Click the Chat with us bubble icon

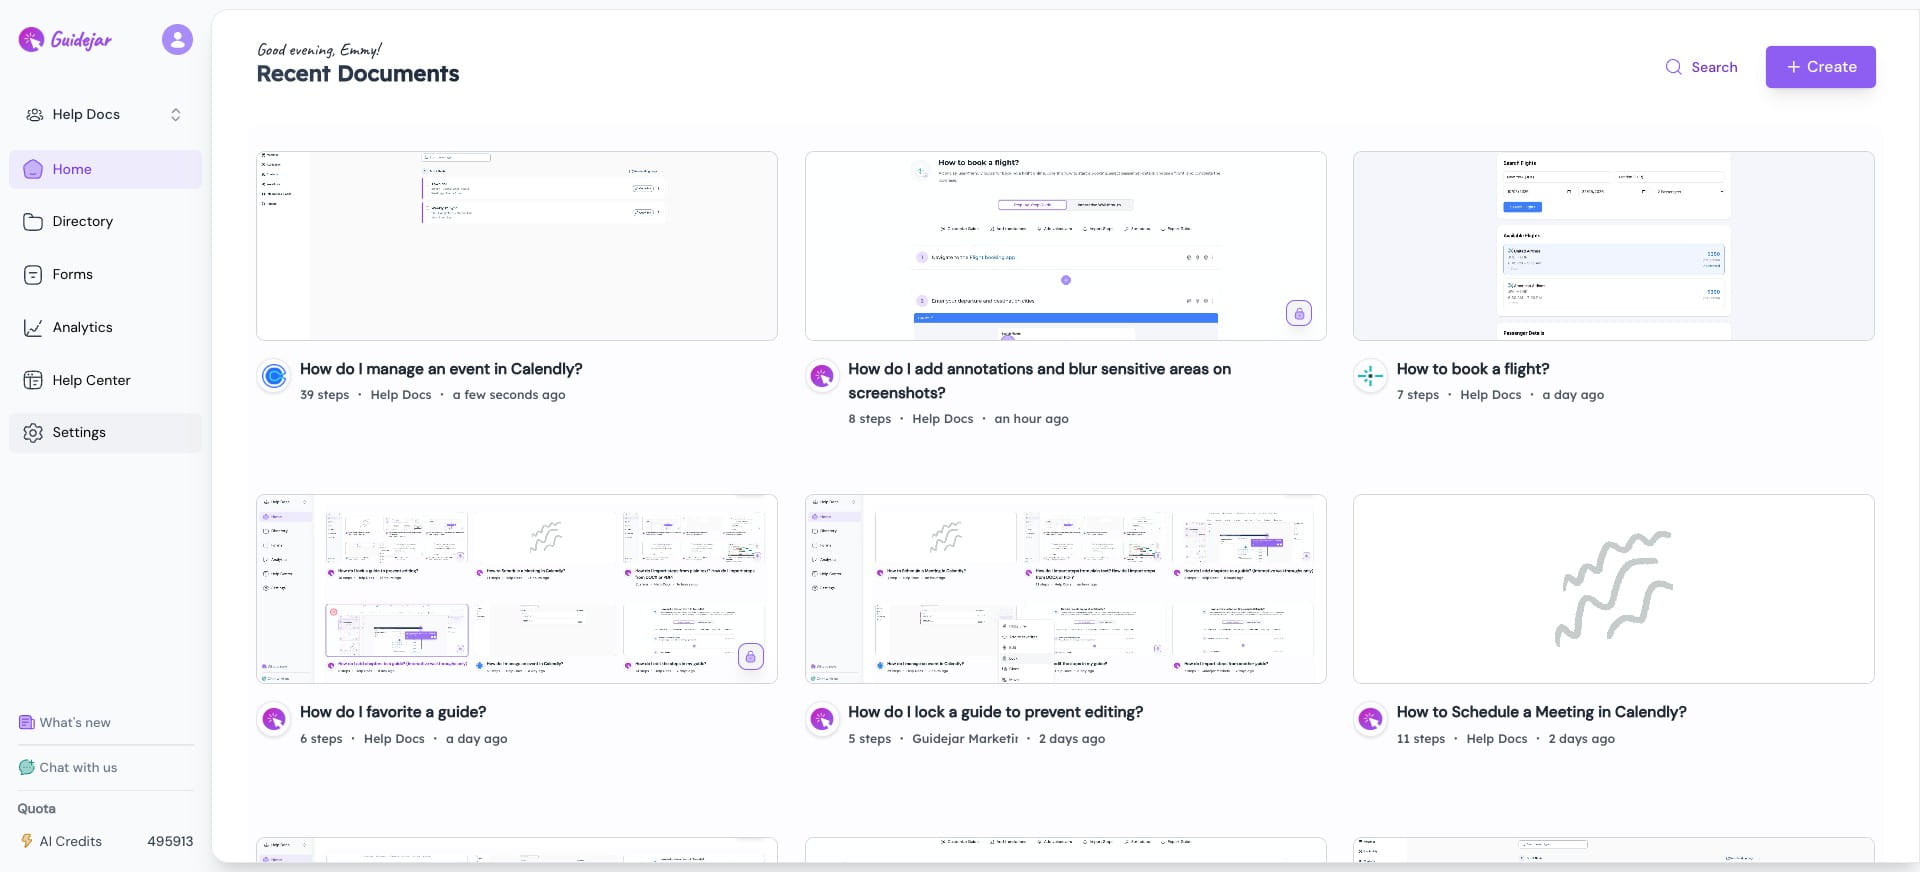[x=26, y=768]
